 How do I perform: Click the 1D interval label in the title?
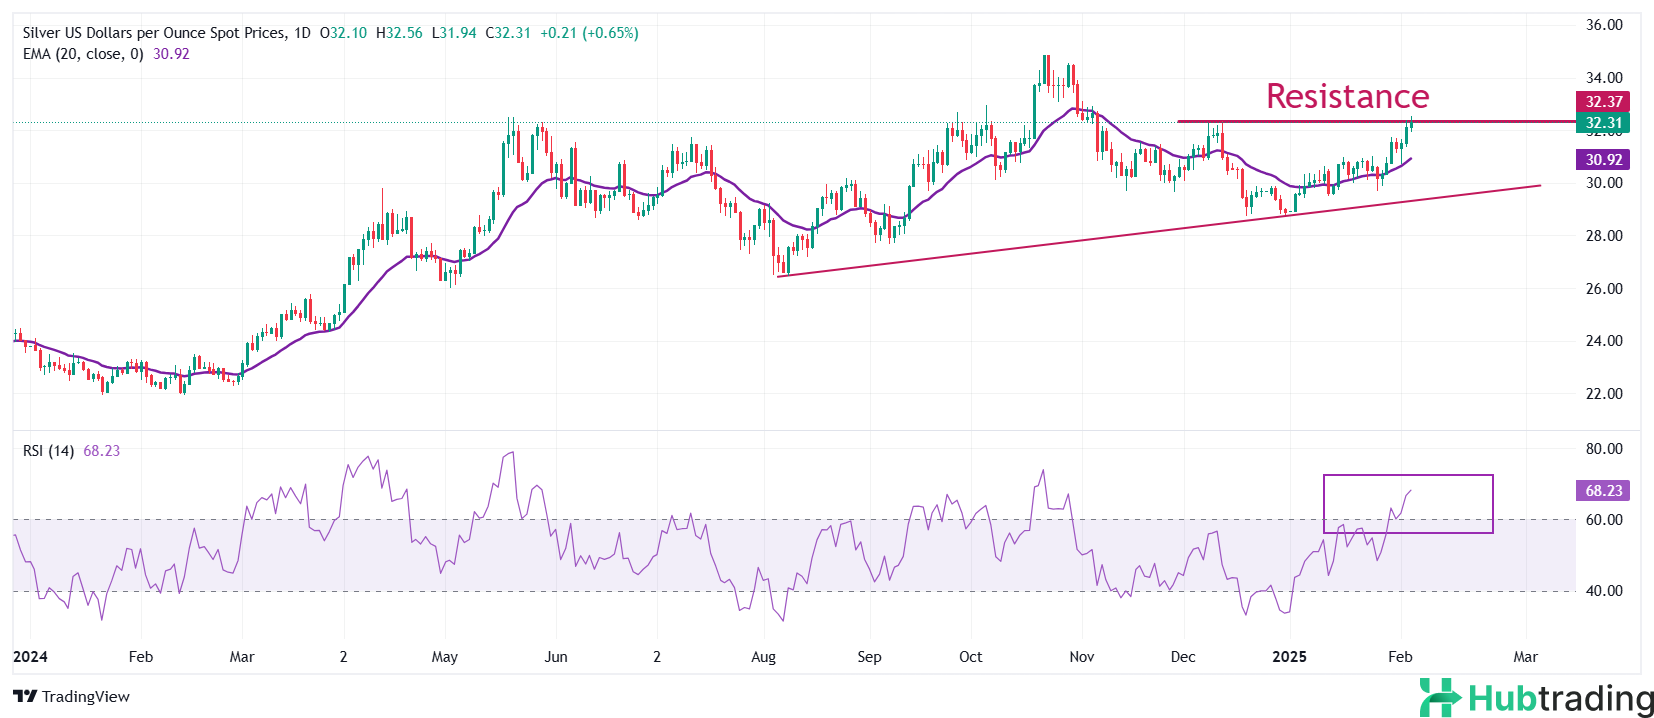302,33
